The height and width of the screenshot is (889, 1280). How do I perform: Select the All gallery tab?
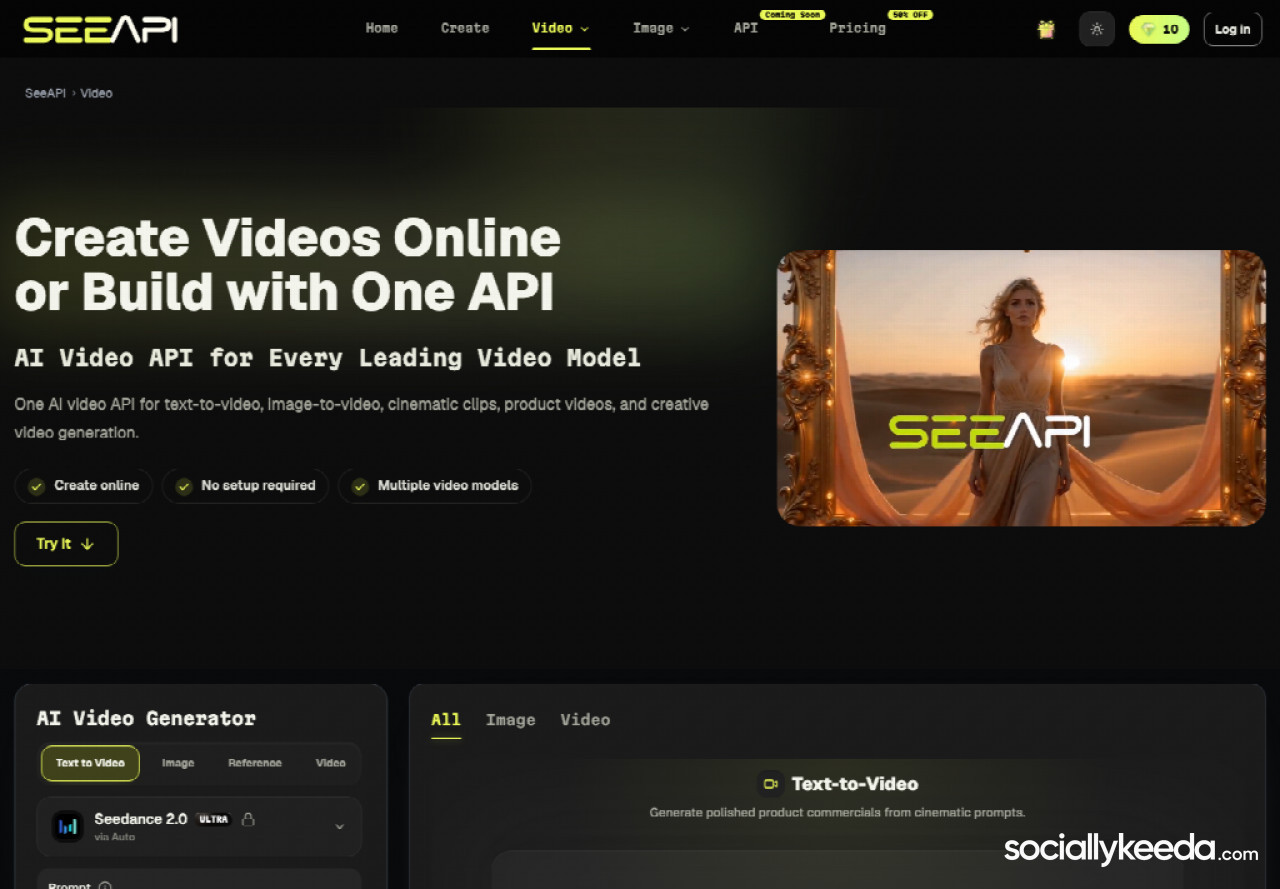(x=446, y=720)
